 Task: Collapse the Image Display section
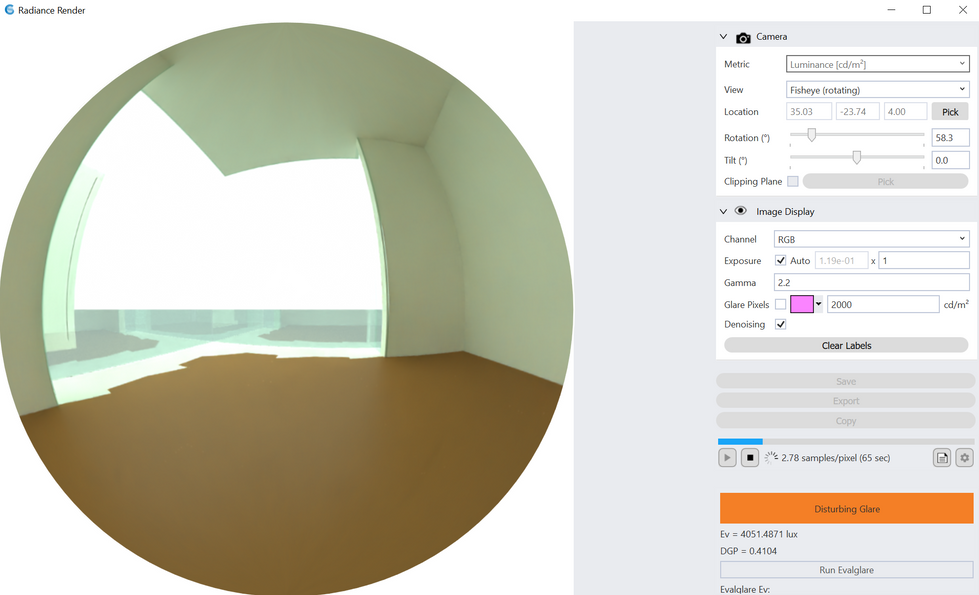(722, 211)
